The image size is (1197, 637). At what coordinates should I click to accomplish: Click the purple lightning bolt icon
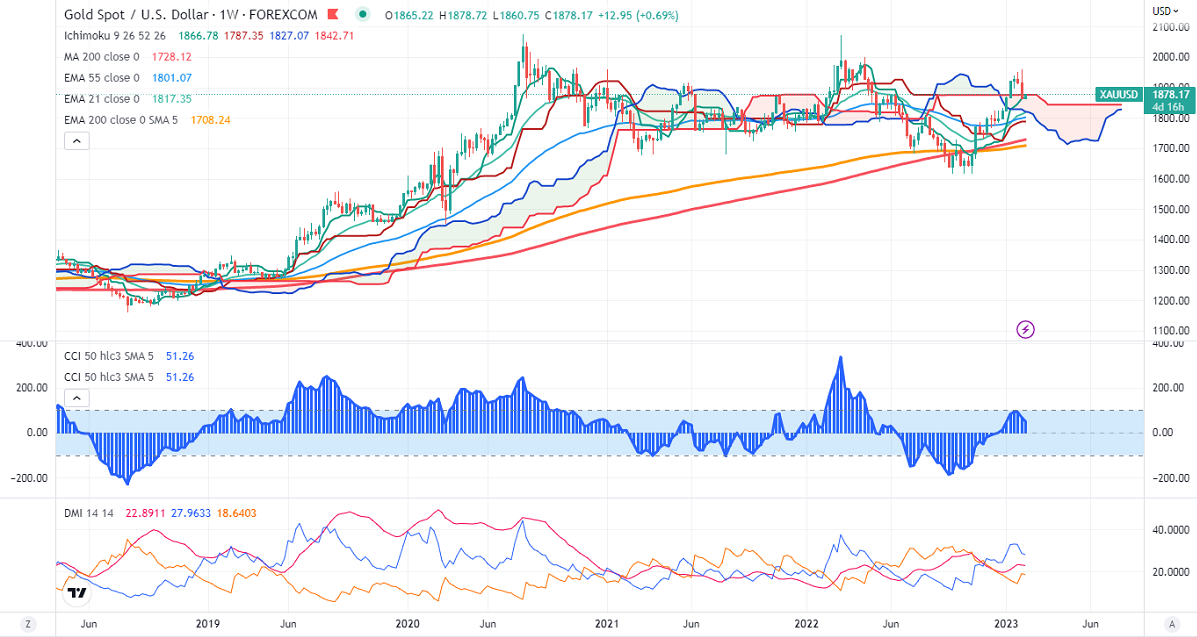(1025, 328)
